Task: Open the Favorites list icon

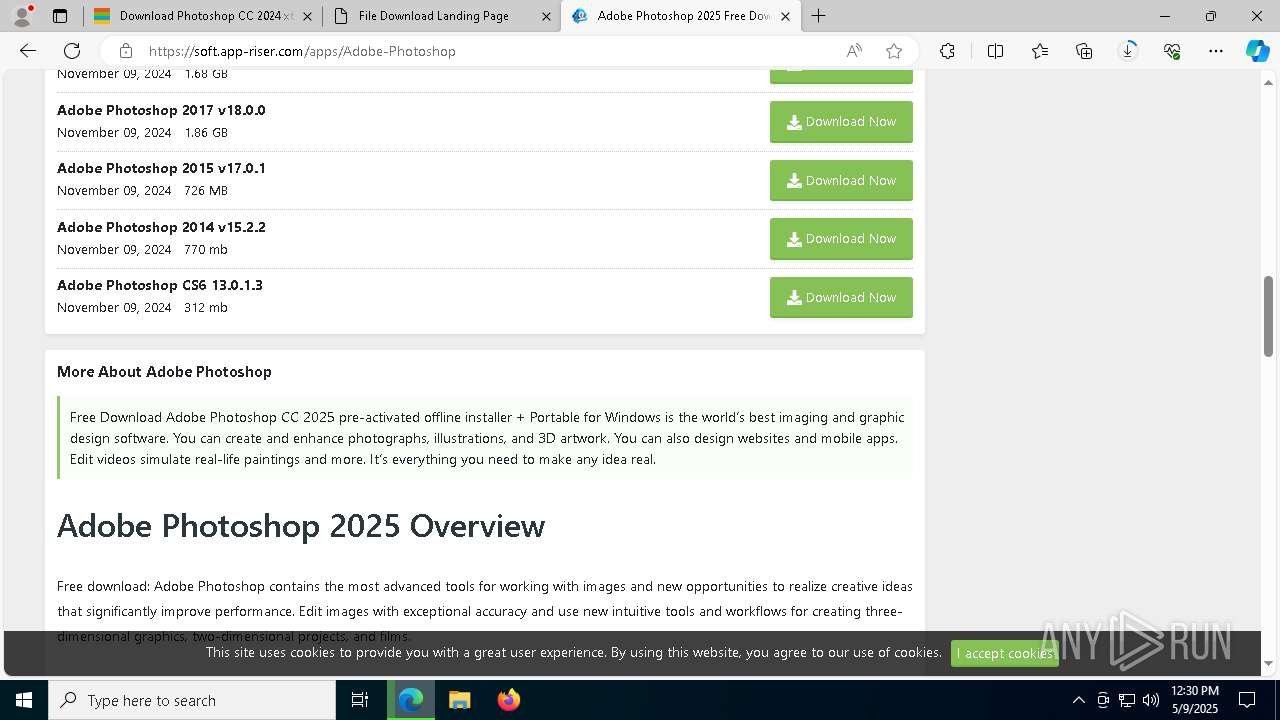Action: click(x=1040, y=51)
